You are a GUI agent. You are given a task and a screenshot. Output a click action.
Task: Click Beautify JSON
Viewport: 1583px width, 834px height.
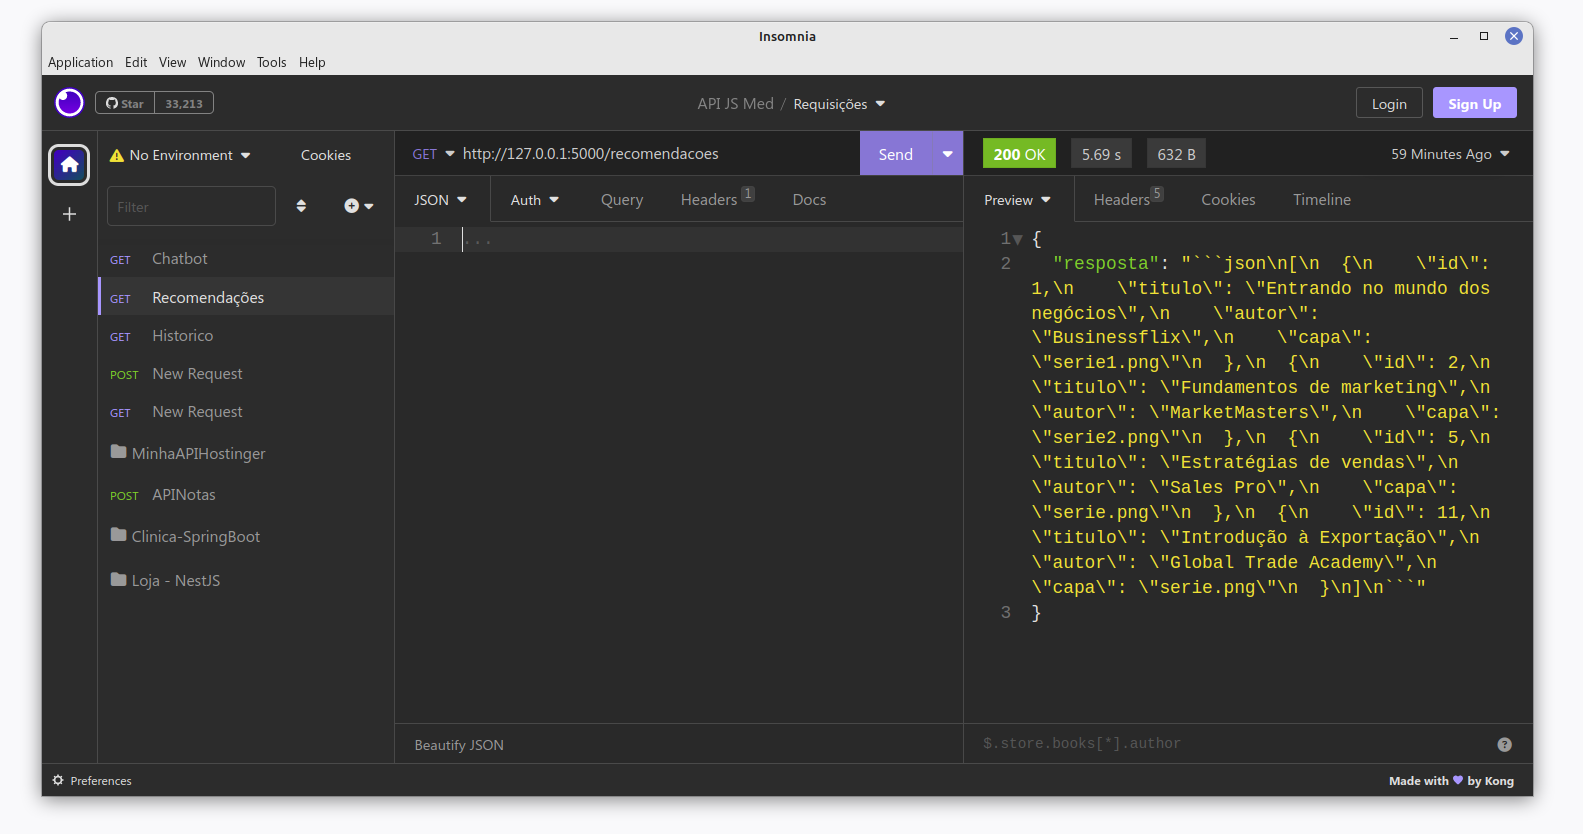coord(459,745)
